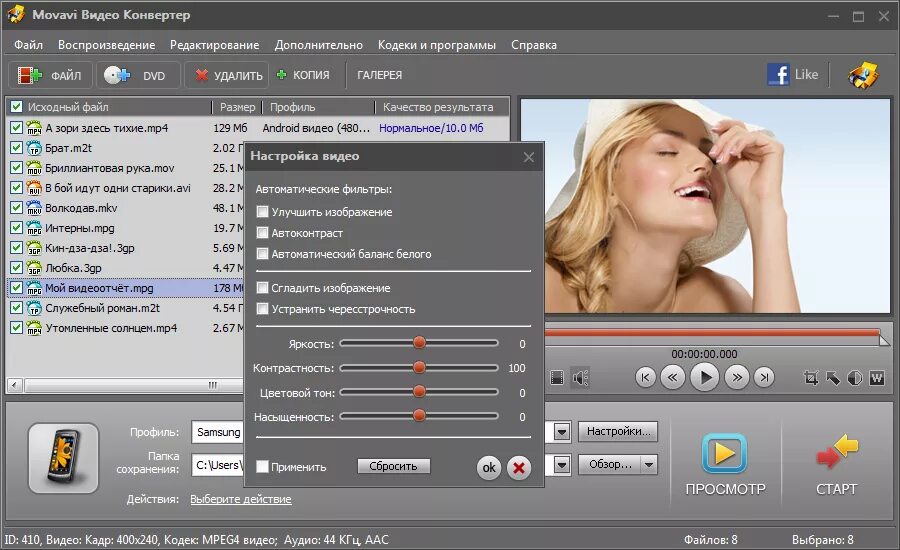Click the Насыщенность slider handle
This screenshot has width=900, height=550.
[x=419, y=416]
